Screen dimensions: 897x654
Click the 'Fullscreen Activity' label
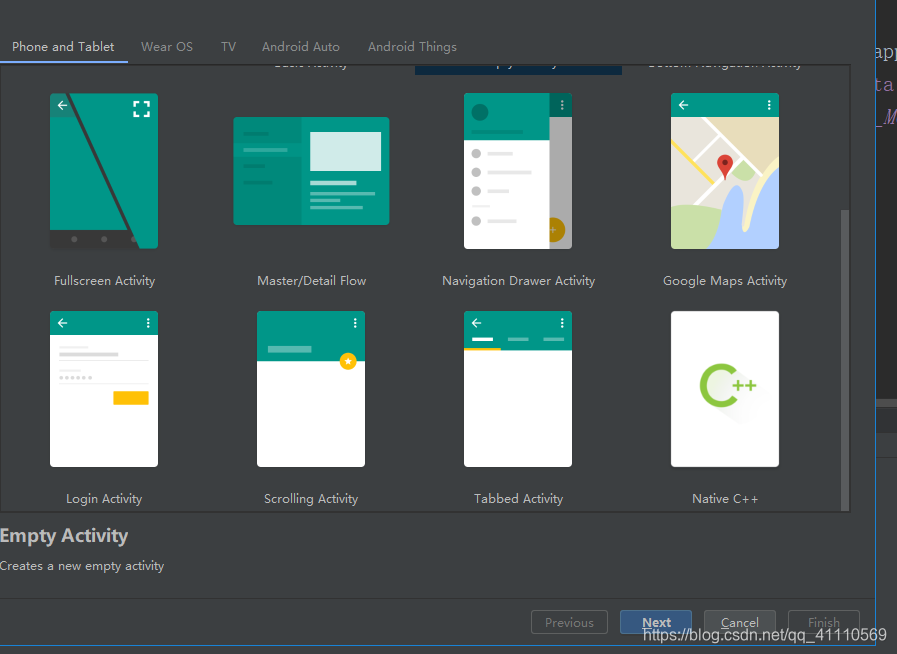click(x=104, y=281)
